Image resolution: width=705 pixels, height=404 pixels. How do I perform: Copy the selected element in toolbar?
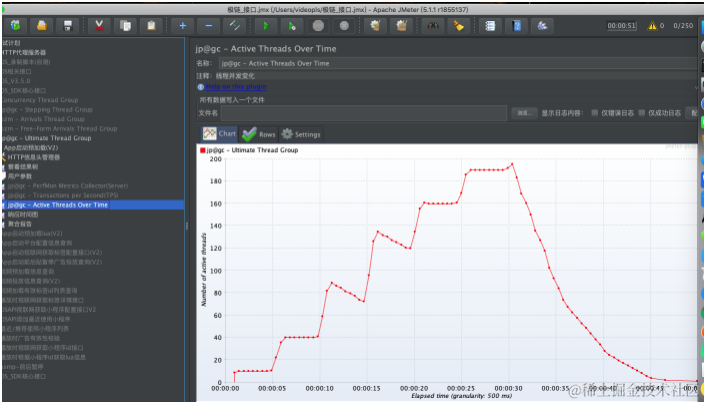click(125, 26)
